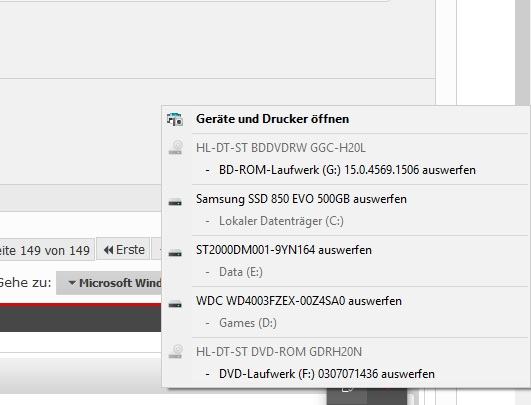531x405 pixels.
Task: Open 'Microsoft Wind...' forum jump dropdown
Action: 109,283
